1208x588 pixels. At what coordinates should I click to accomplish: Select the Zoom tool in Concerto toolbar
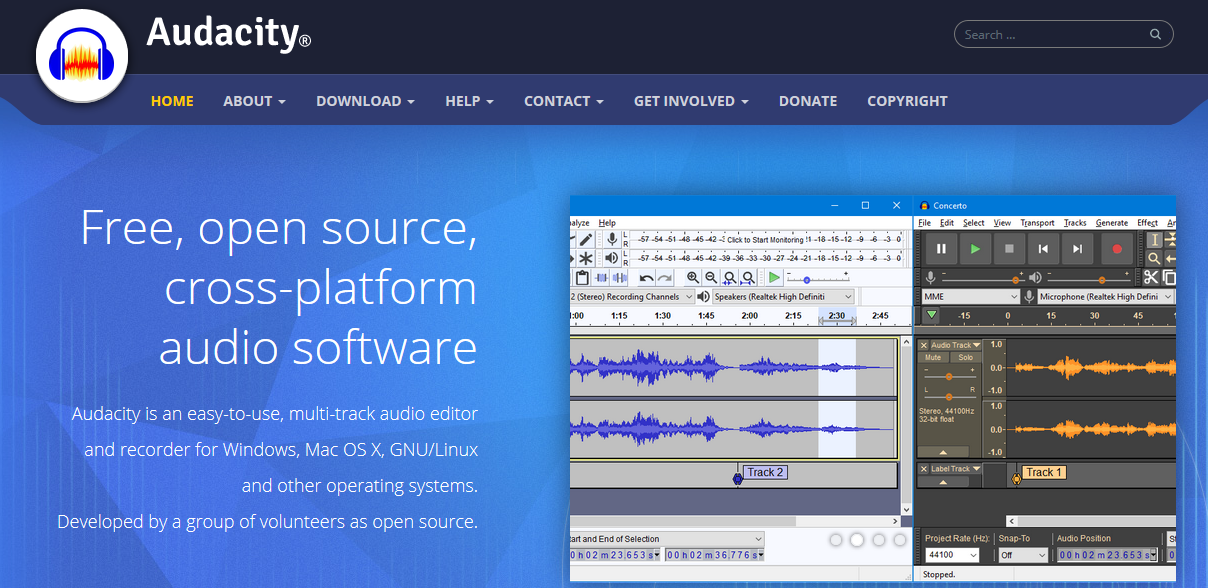click(1154, 259)
